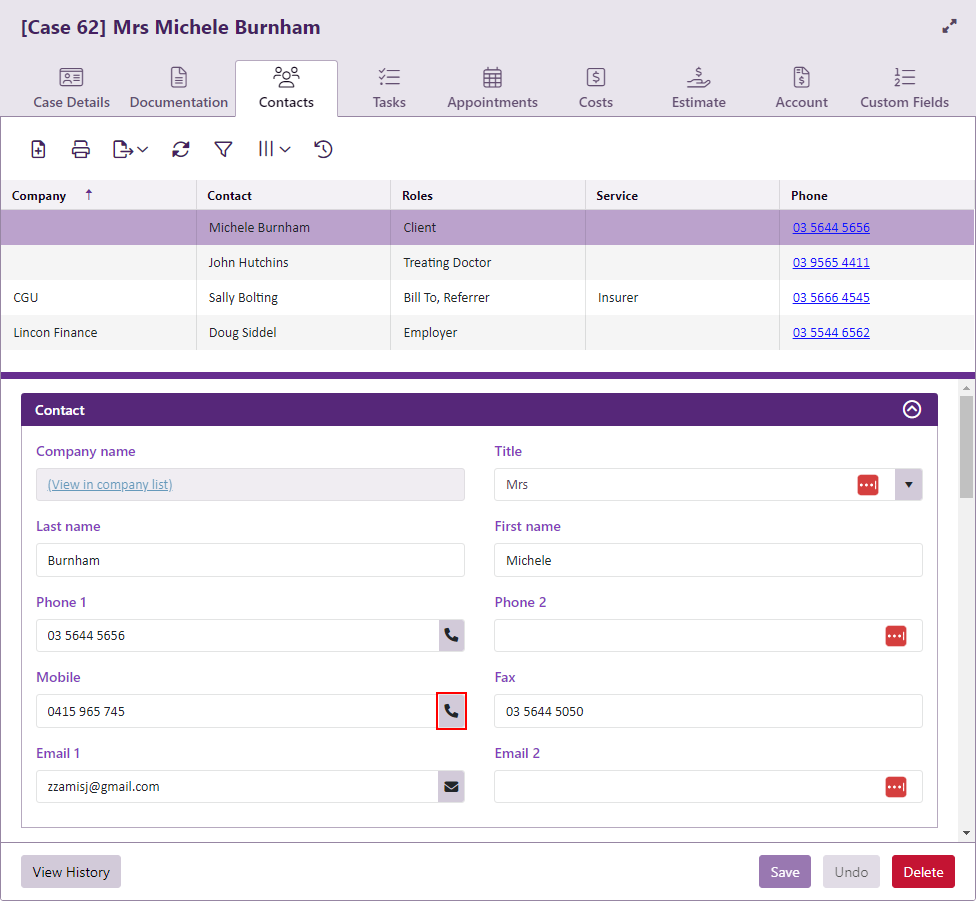The image size is (976, 901).
Task: Click the Email 1 envelope icon
Action: click(x=451, y=787)
